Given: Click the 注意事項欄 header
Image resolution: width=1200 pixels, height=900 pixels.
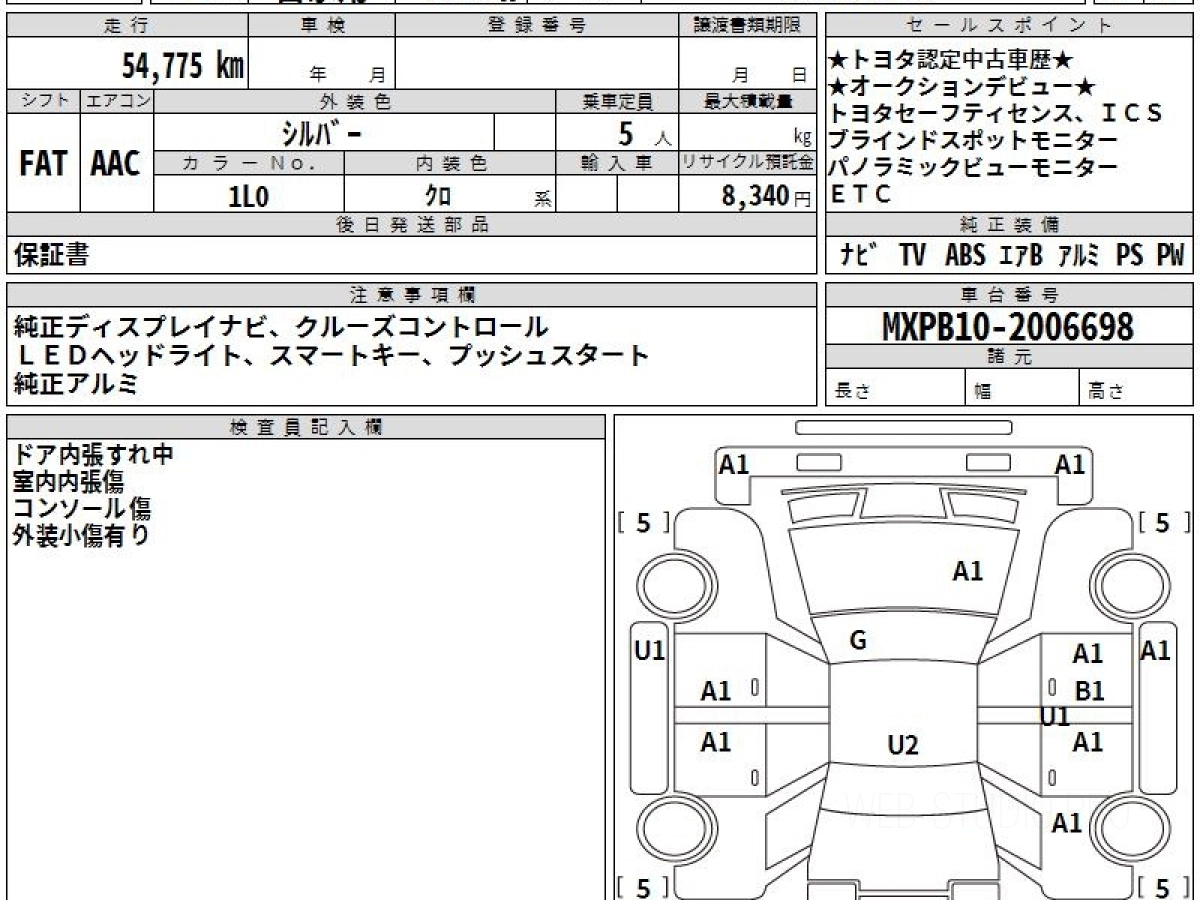Looking at the screenshot, I should [x=411, y=295].
